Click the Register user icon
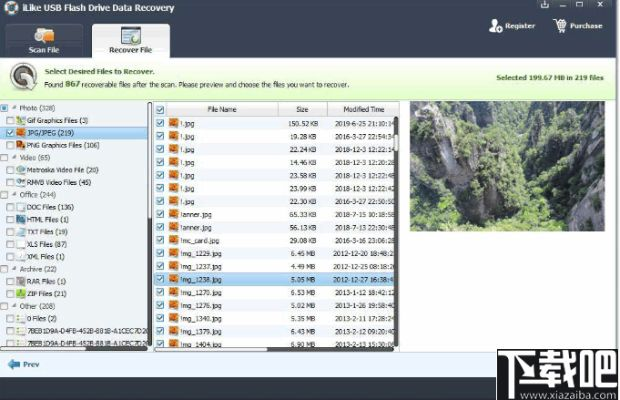 point(496,25)
